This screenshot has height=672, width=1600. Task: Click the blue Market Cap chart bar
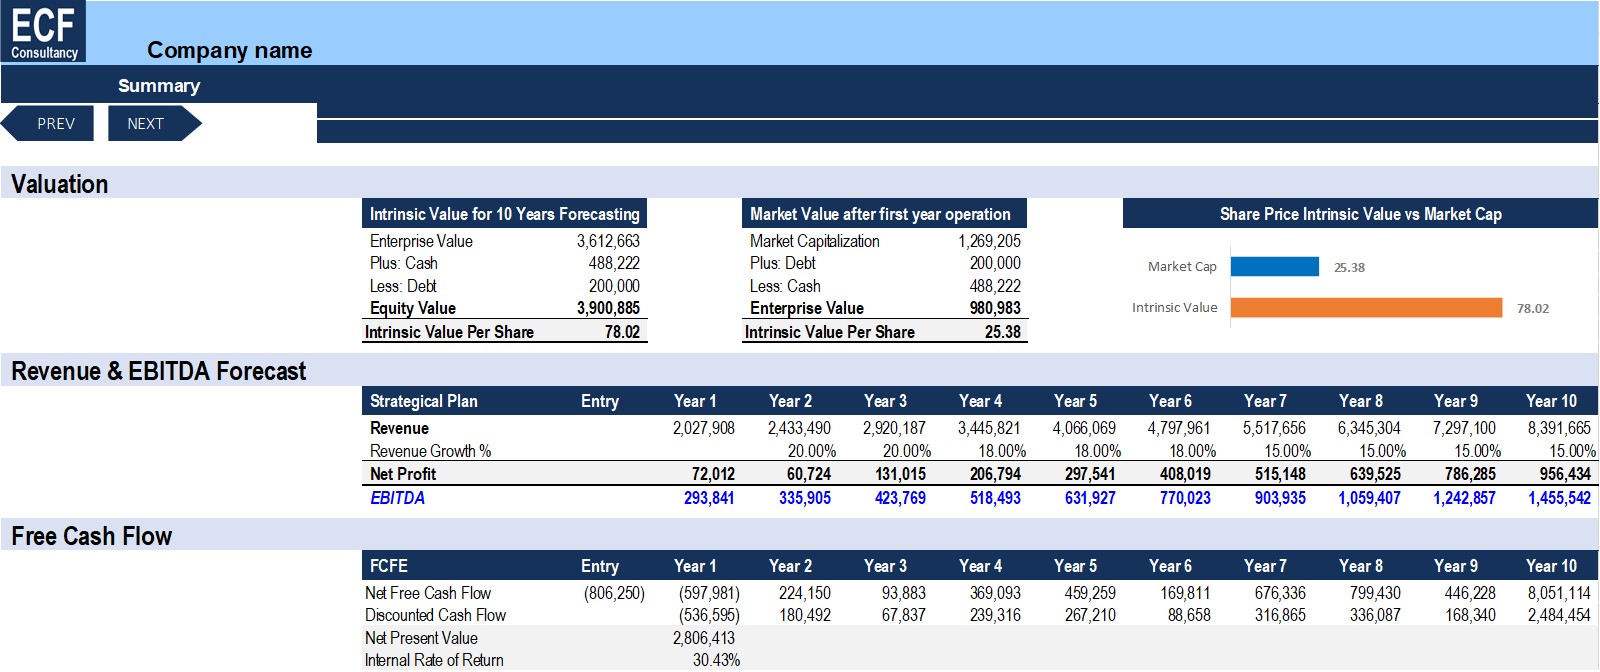tap(1274, 267)
